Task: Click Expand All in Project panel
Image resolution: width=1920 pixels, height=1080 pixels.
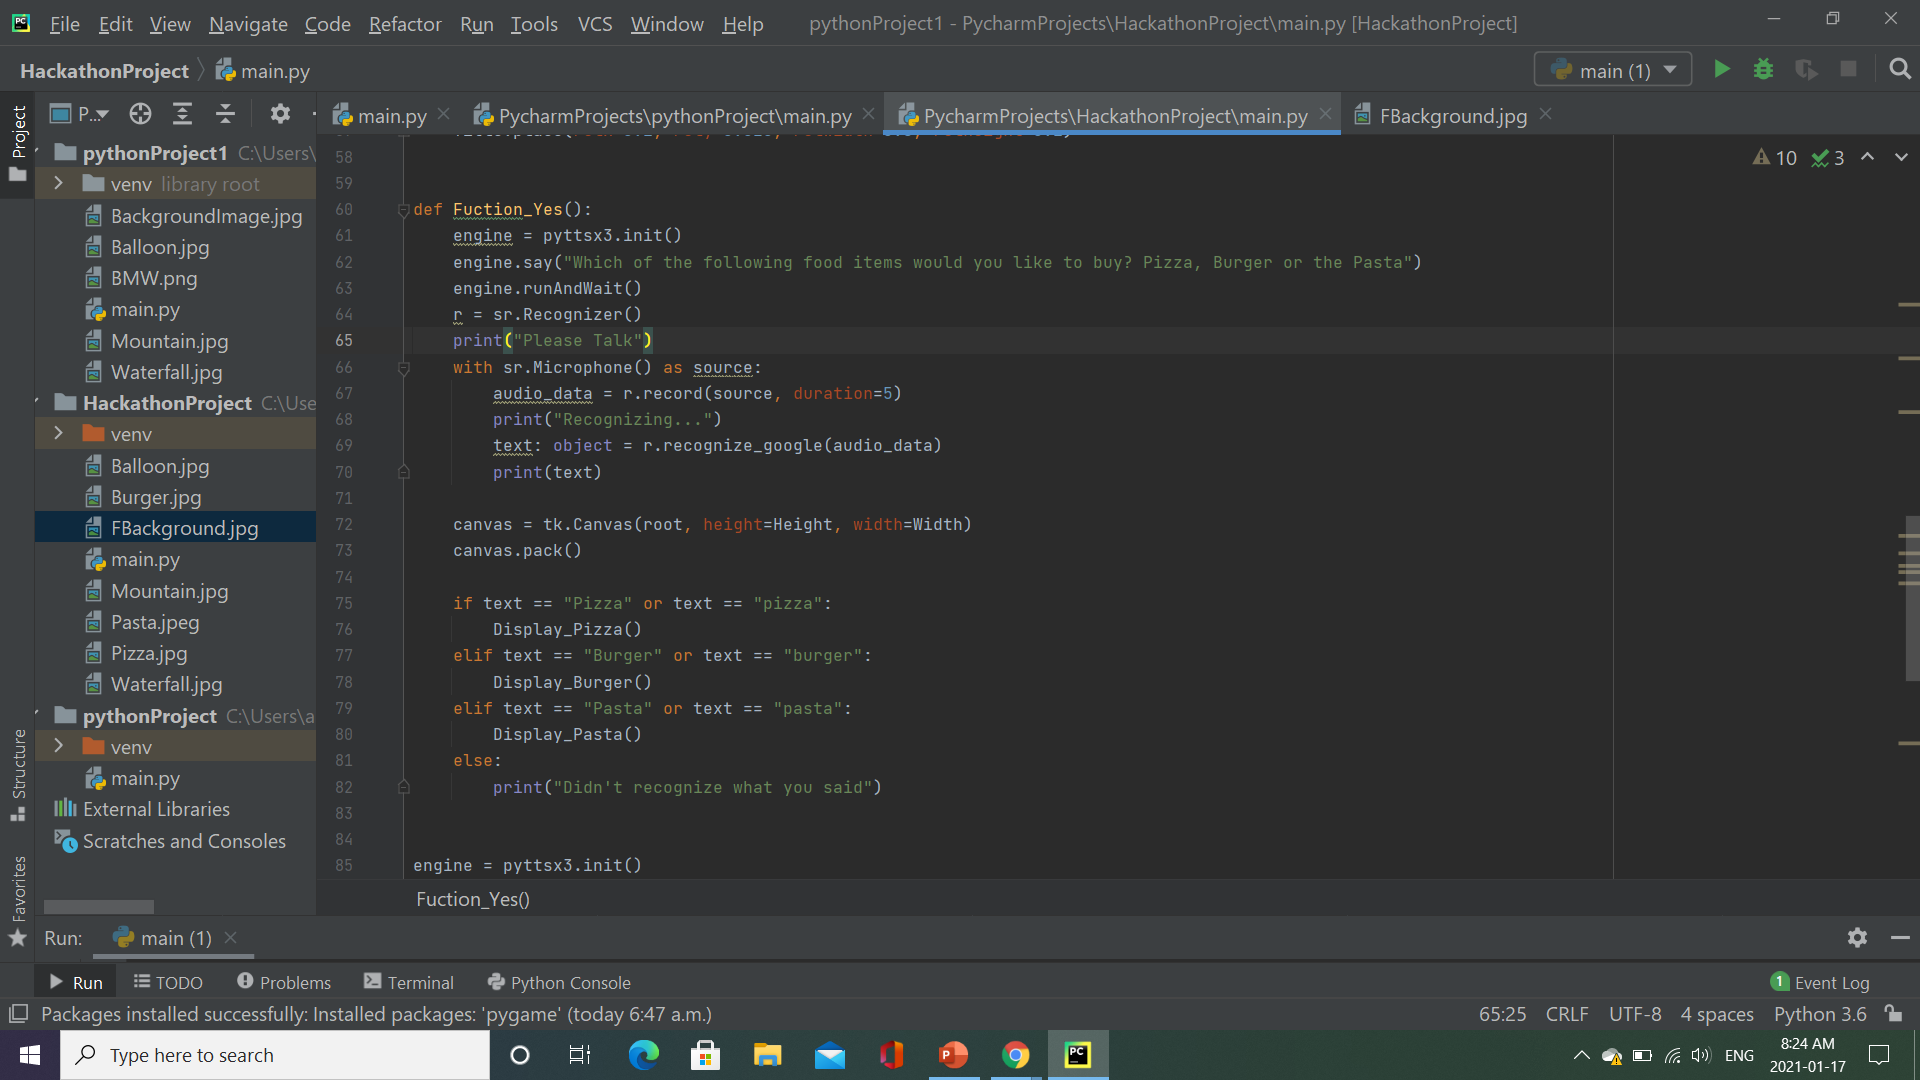Action: coord(182,114)
